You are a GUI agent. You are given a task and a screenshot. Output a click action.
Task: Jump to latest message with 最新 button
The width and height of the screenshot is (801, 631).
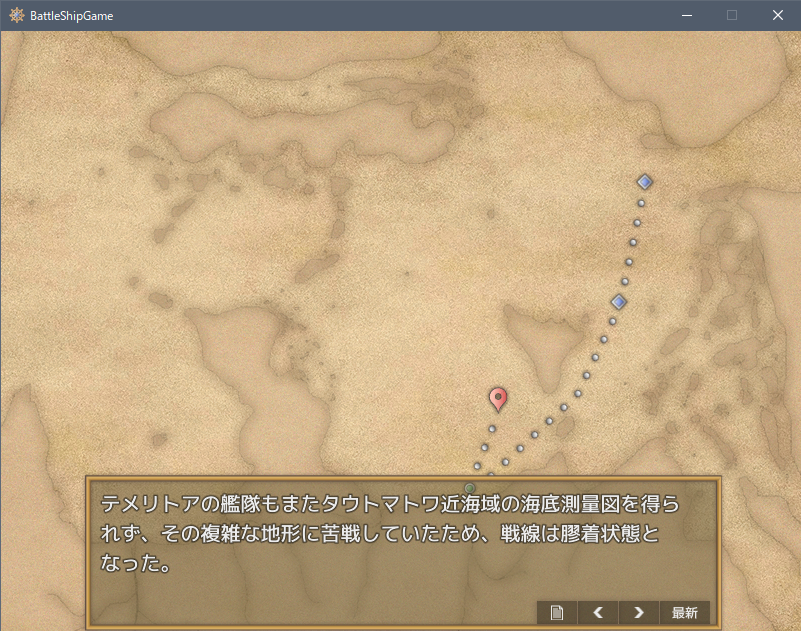[685, 612]
